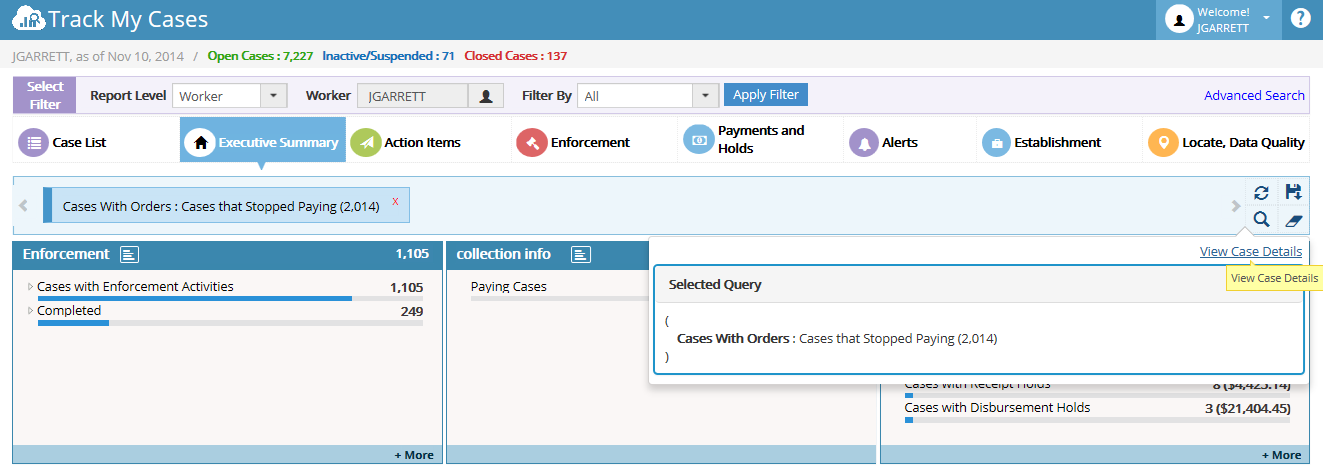Click the Select Filter button
This screenshot has width=1323, height=467.
click(45, 95)
